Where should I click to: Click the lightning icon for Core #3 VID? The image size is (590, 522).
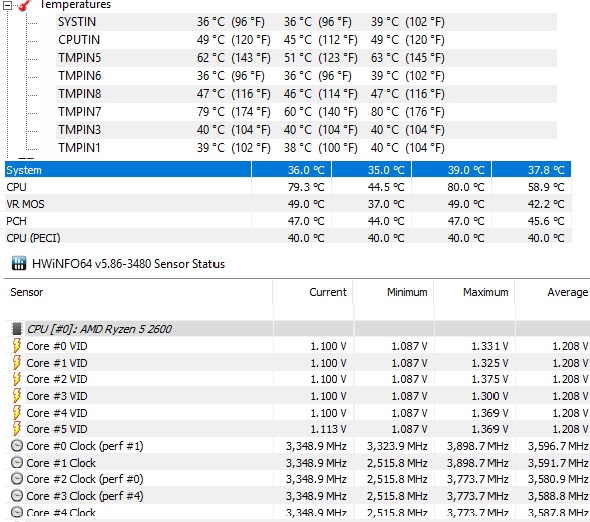coord(17,396)
